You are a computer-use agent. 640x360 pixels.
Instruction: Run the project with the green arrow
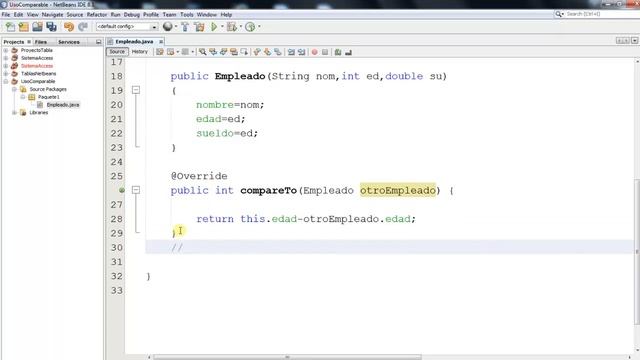[x=213, y=27]
